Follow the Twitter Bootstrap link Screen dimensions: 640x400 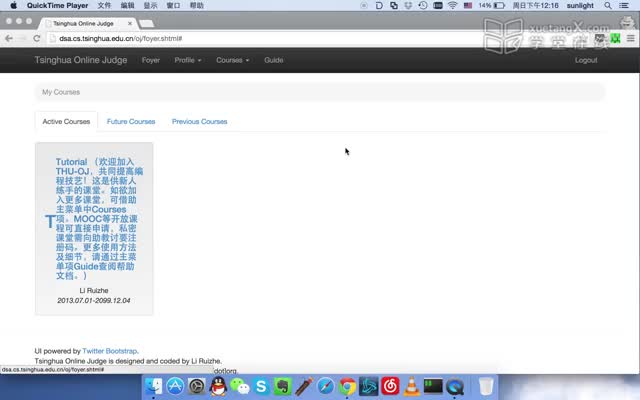[109, 351]
